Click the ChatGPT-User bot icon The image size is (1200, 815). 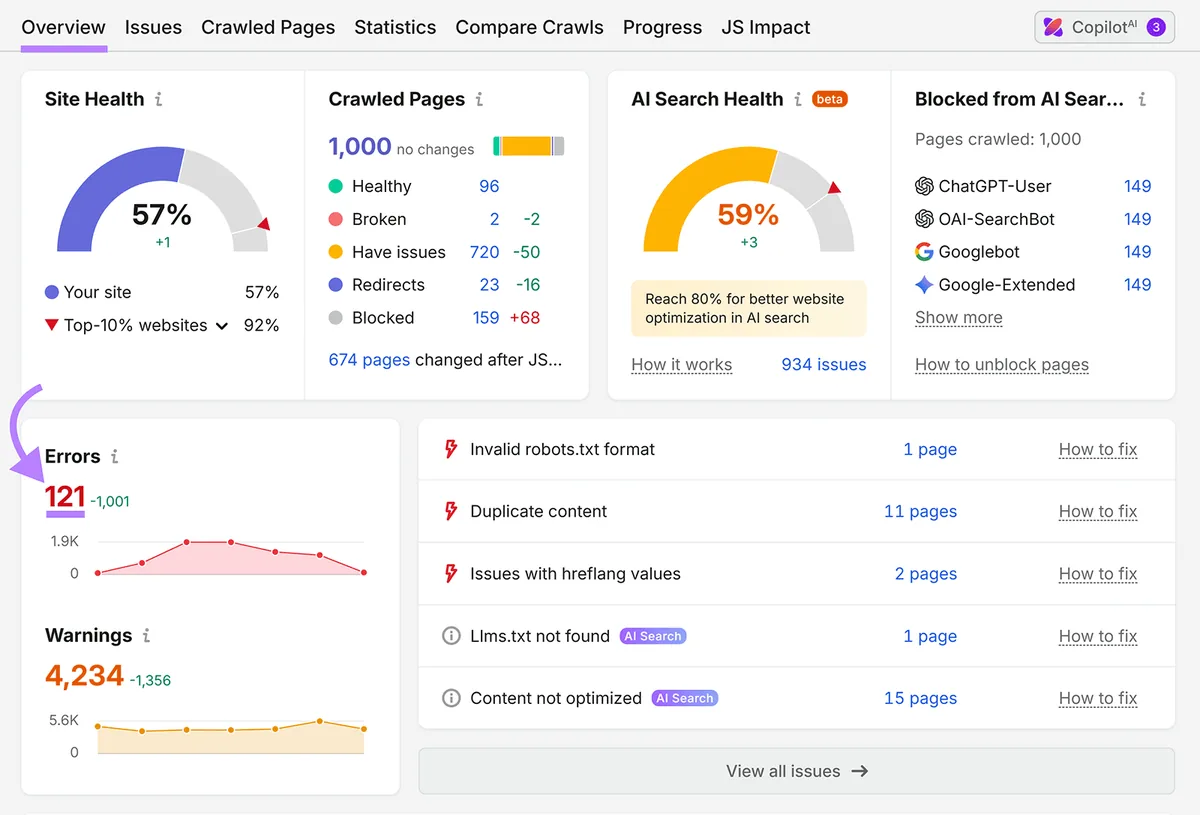(924, 186)
